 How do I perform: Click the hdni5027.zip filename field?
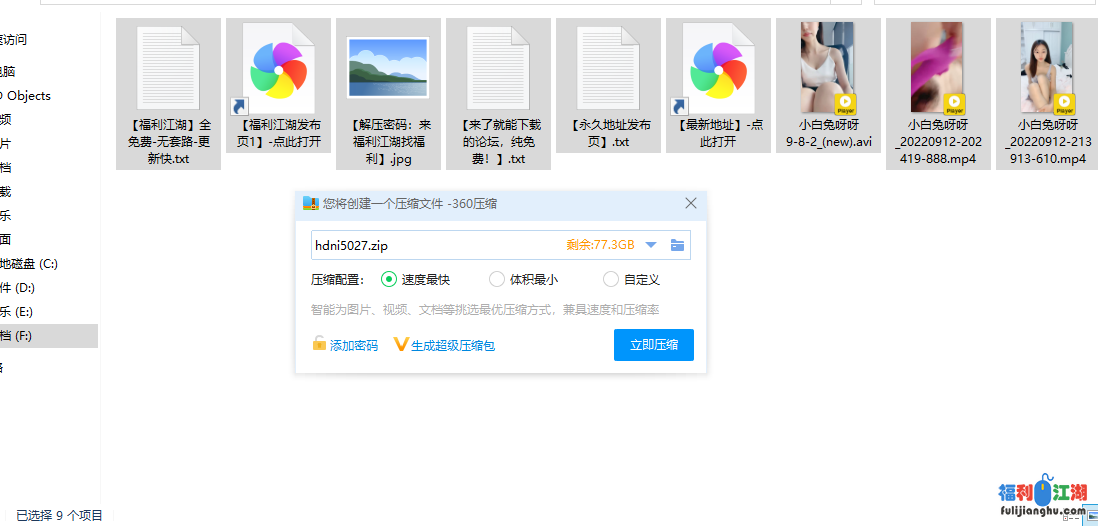click(430, 245)
